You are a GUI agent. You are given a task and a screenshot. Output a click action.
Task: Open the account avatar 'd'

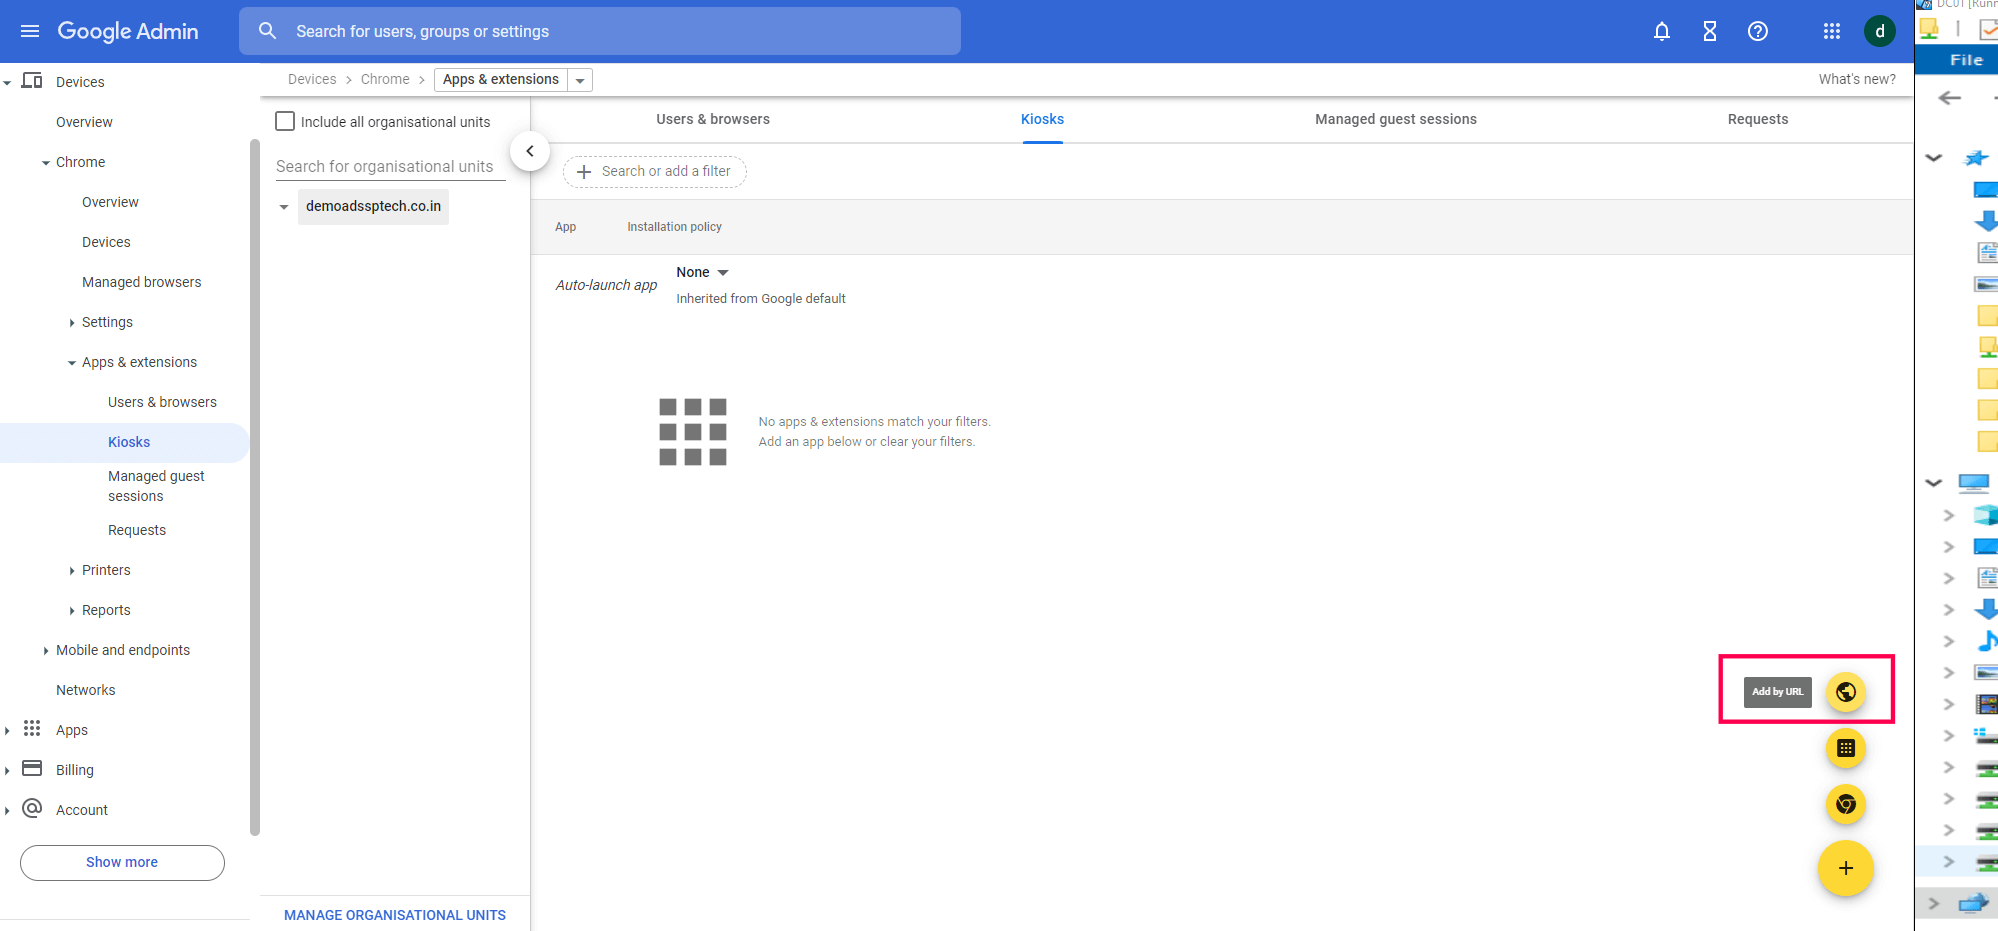pos(1880,31)
